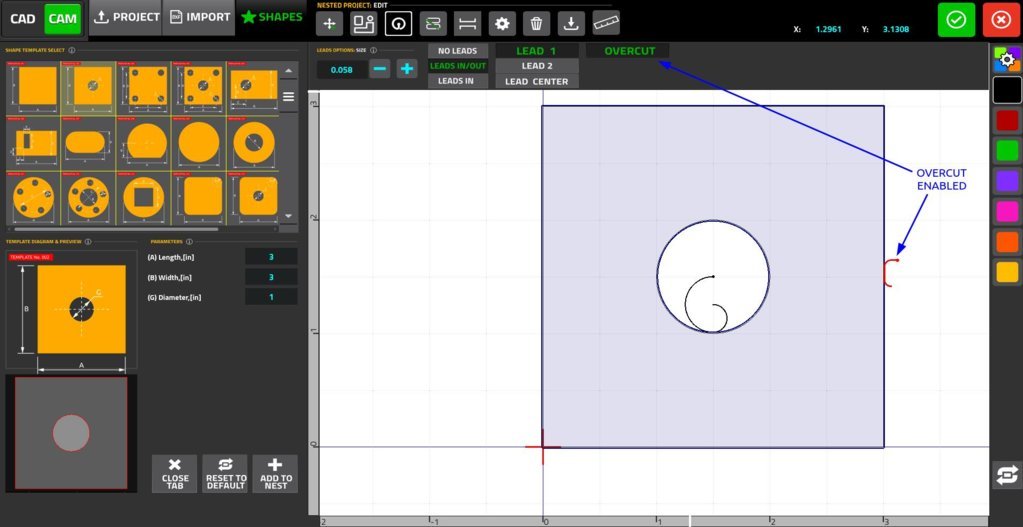Click Template Diagram & Preview info icon
The height and width of the screenshot is (527, 1023).
click(87, 241)
